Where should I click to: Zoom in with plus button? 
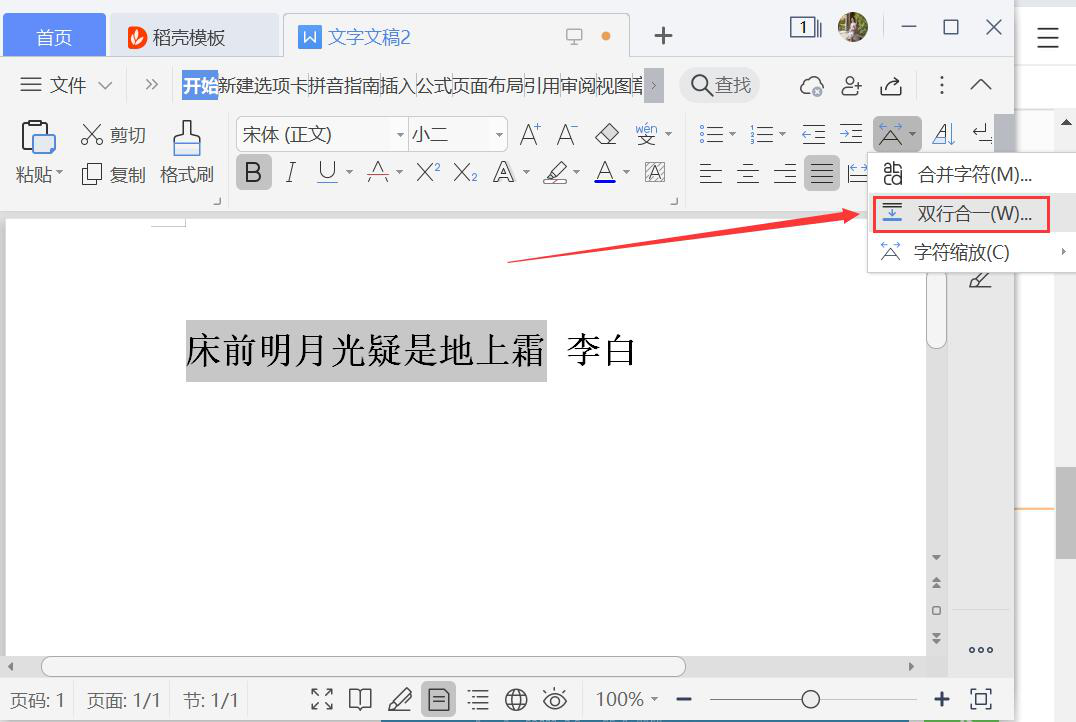942,699
